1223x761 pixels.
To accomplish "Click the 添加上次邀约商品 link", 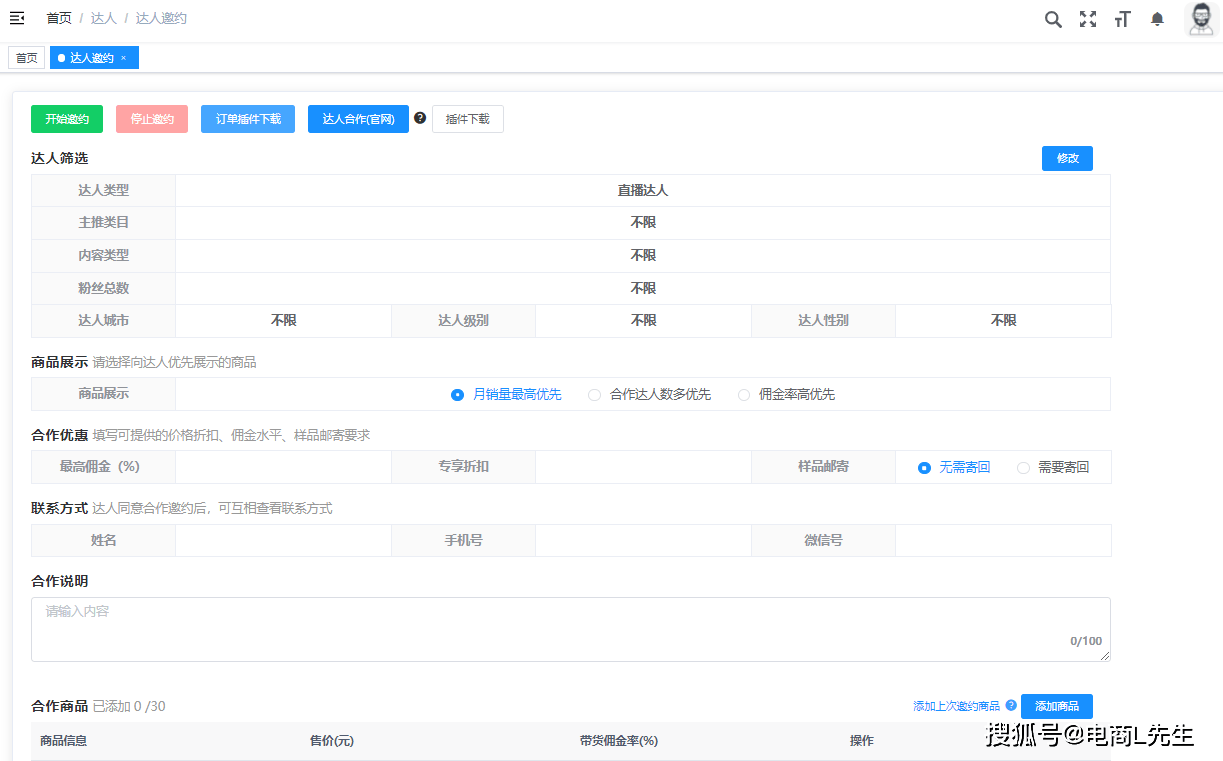I will [x=956, y=706].
